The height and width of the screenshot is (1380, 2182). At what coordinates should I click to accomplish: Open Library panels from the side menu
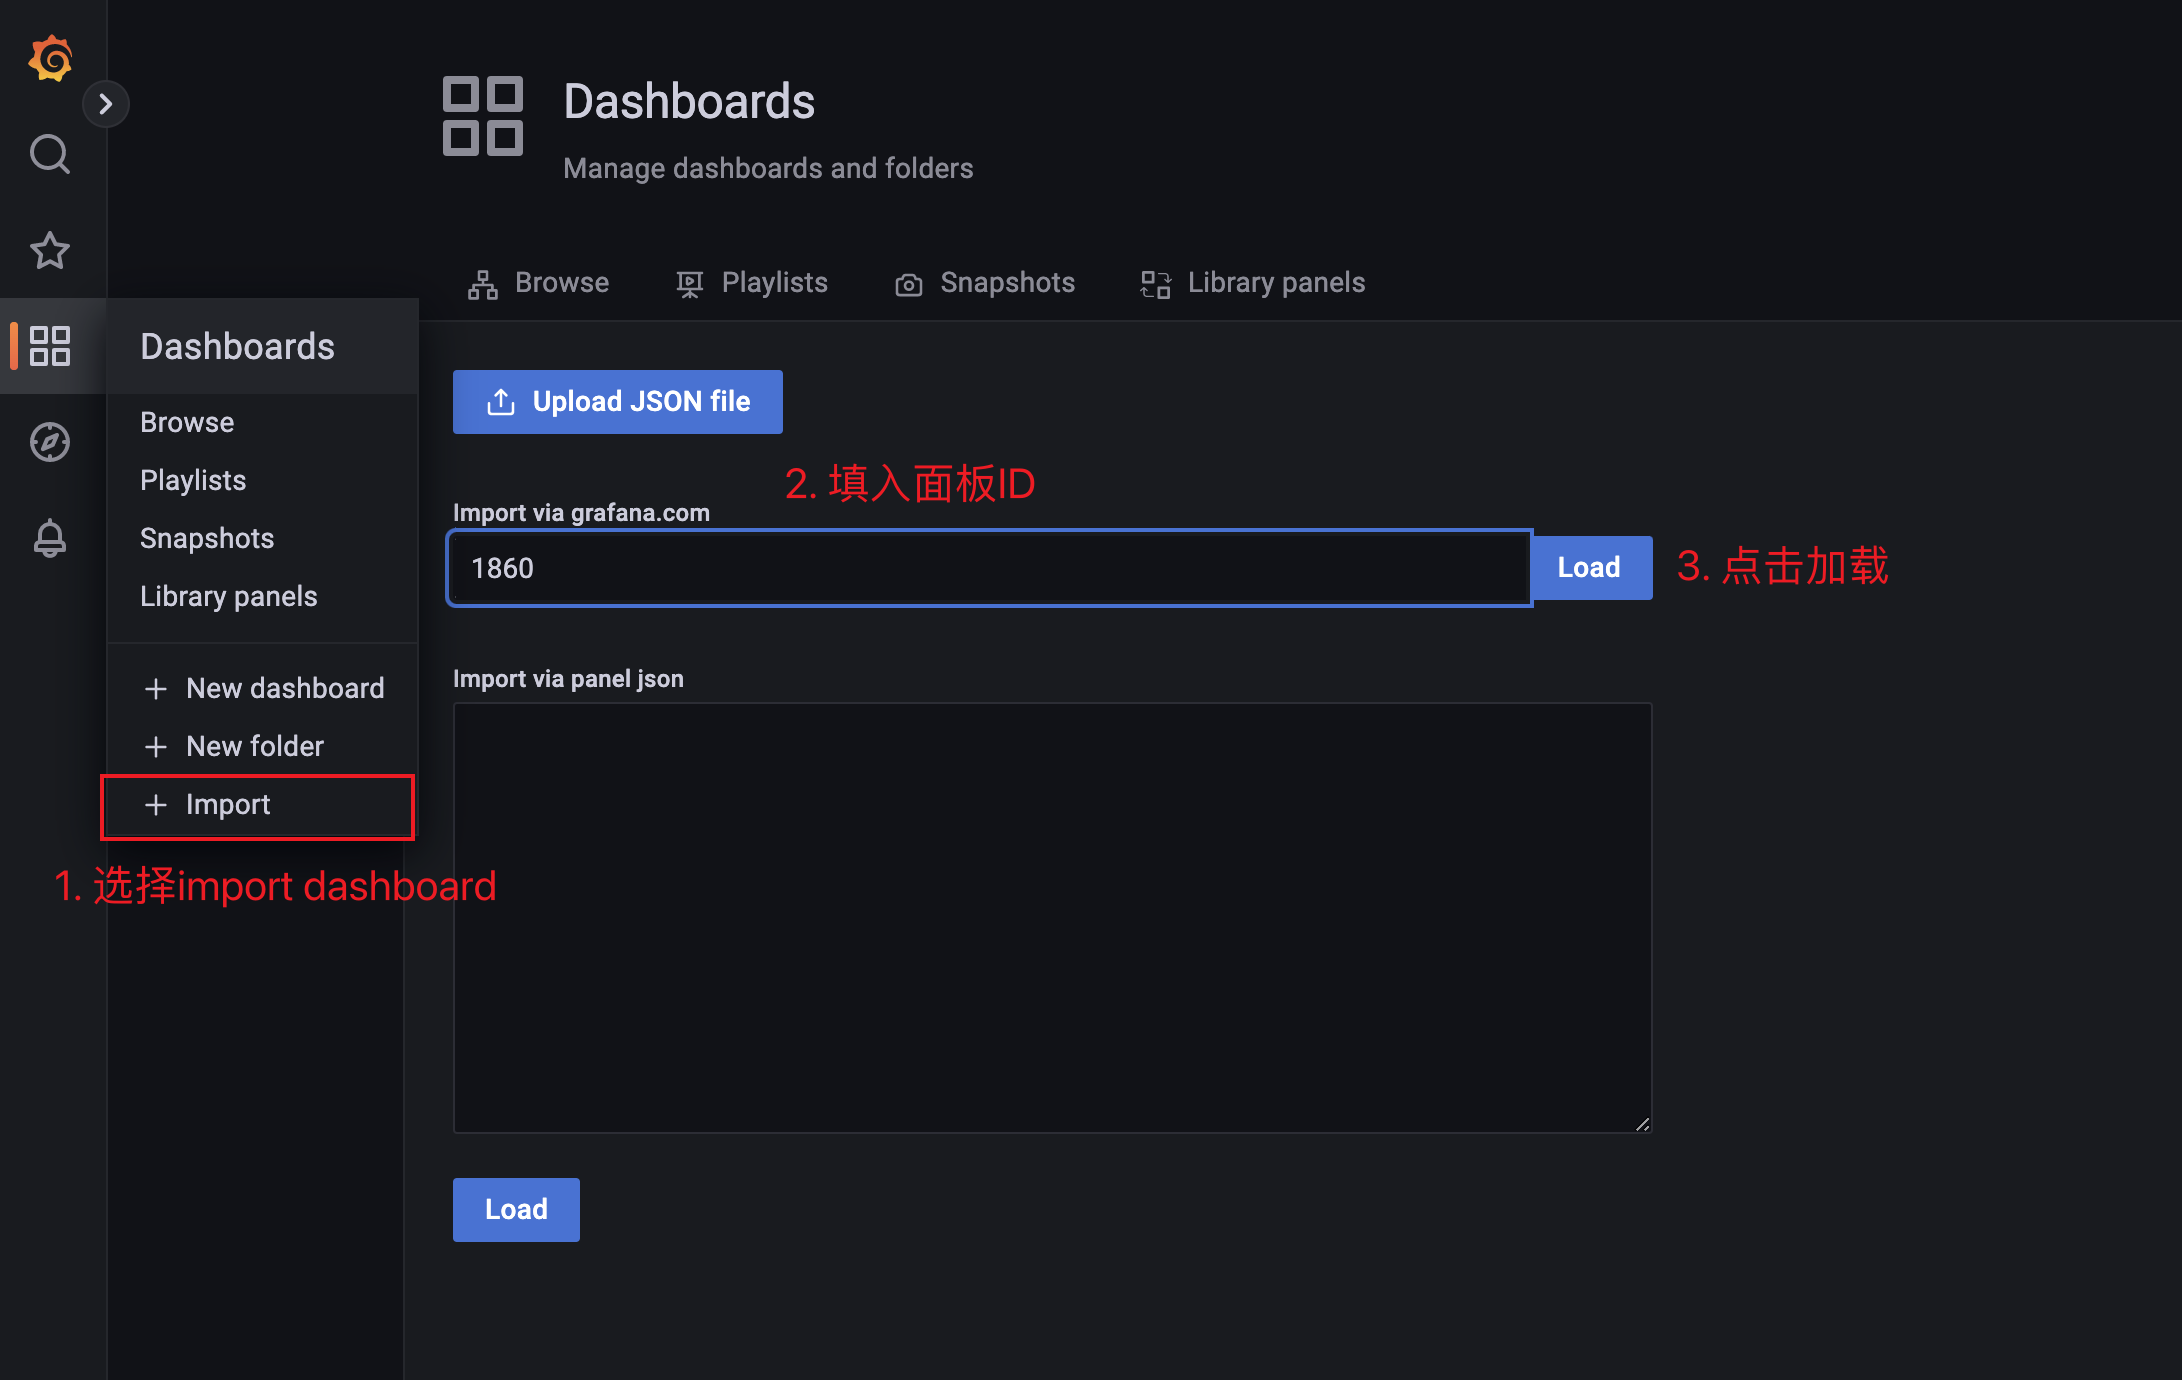(x=228, y=596)
